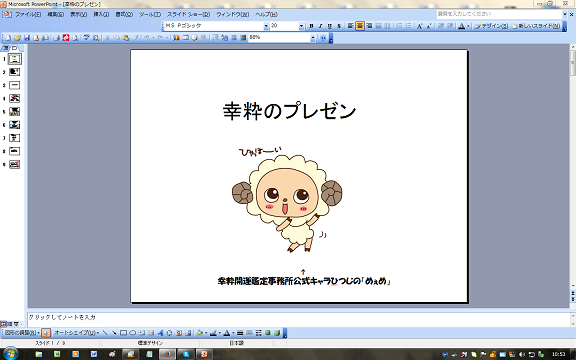Viewport: 576px width, 360px height.
Task: Click the increase font size icon
Action: click(420, 26)
